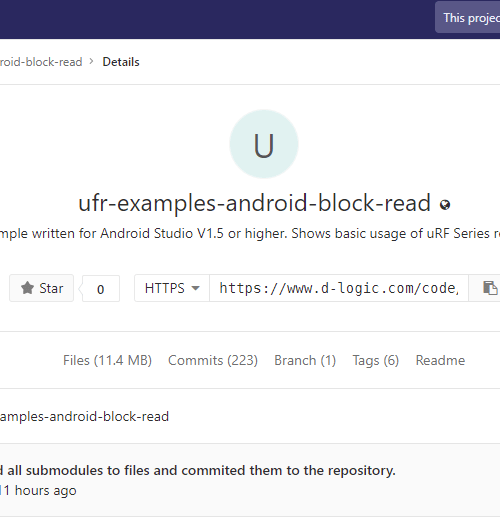Select the Details breadcrumb item
500x519 pixels.
pyautogui.click(x=121, y=62)
